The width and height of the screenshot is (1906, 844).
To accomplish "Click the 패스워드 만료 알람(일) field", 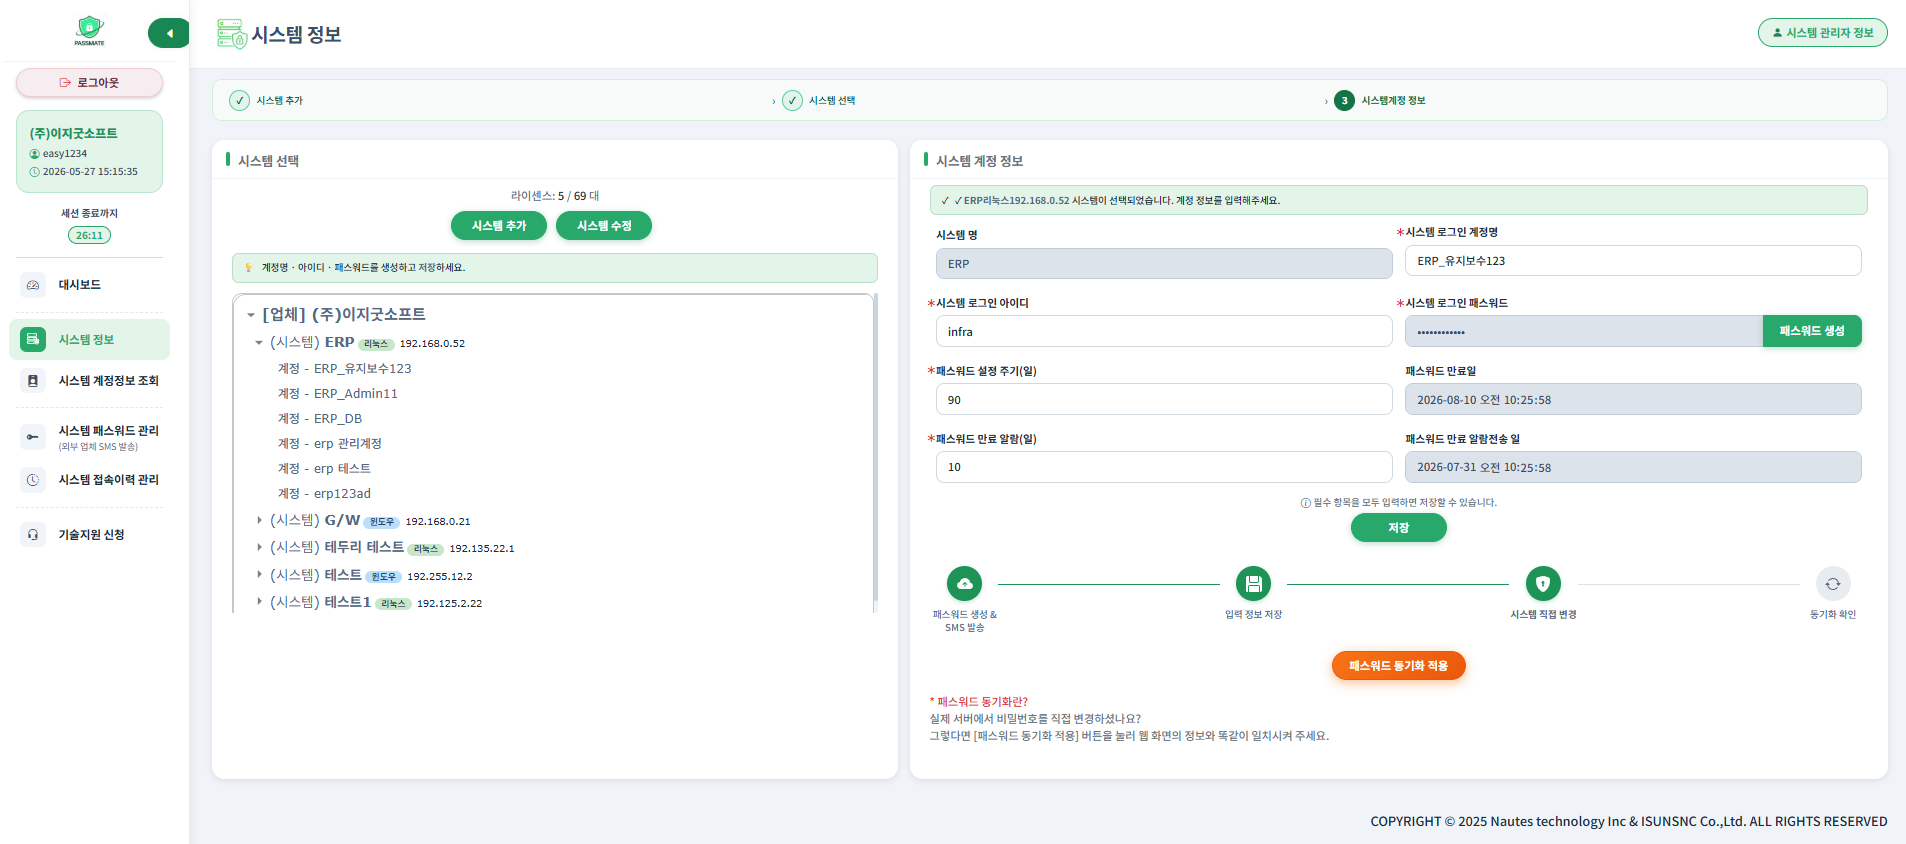I will (x=1164, y=467).
